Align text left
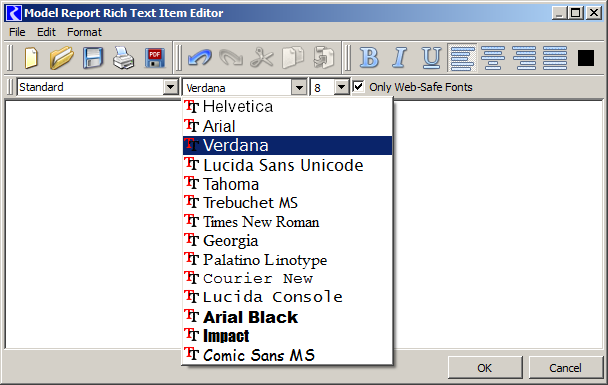608x385 pixels. 462,58
